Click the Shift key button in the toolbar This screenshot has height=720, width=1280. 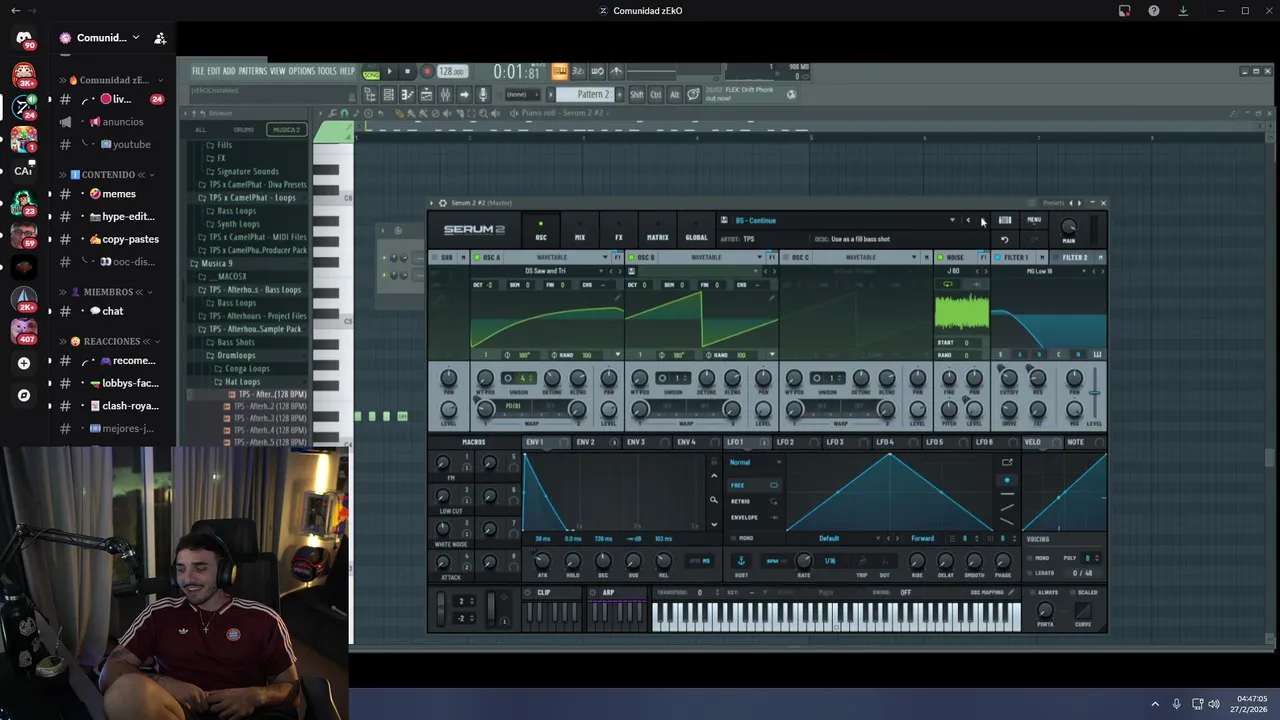tap(636, 94)
